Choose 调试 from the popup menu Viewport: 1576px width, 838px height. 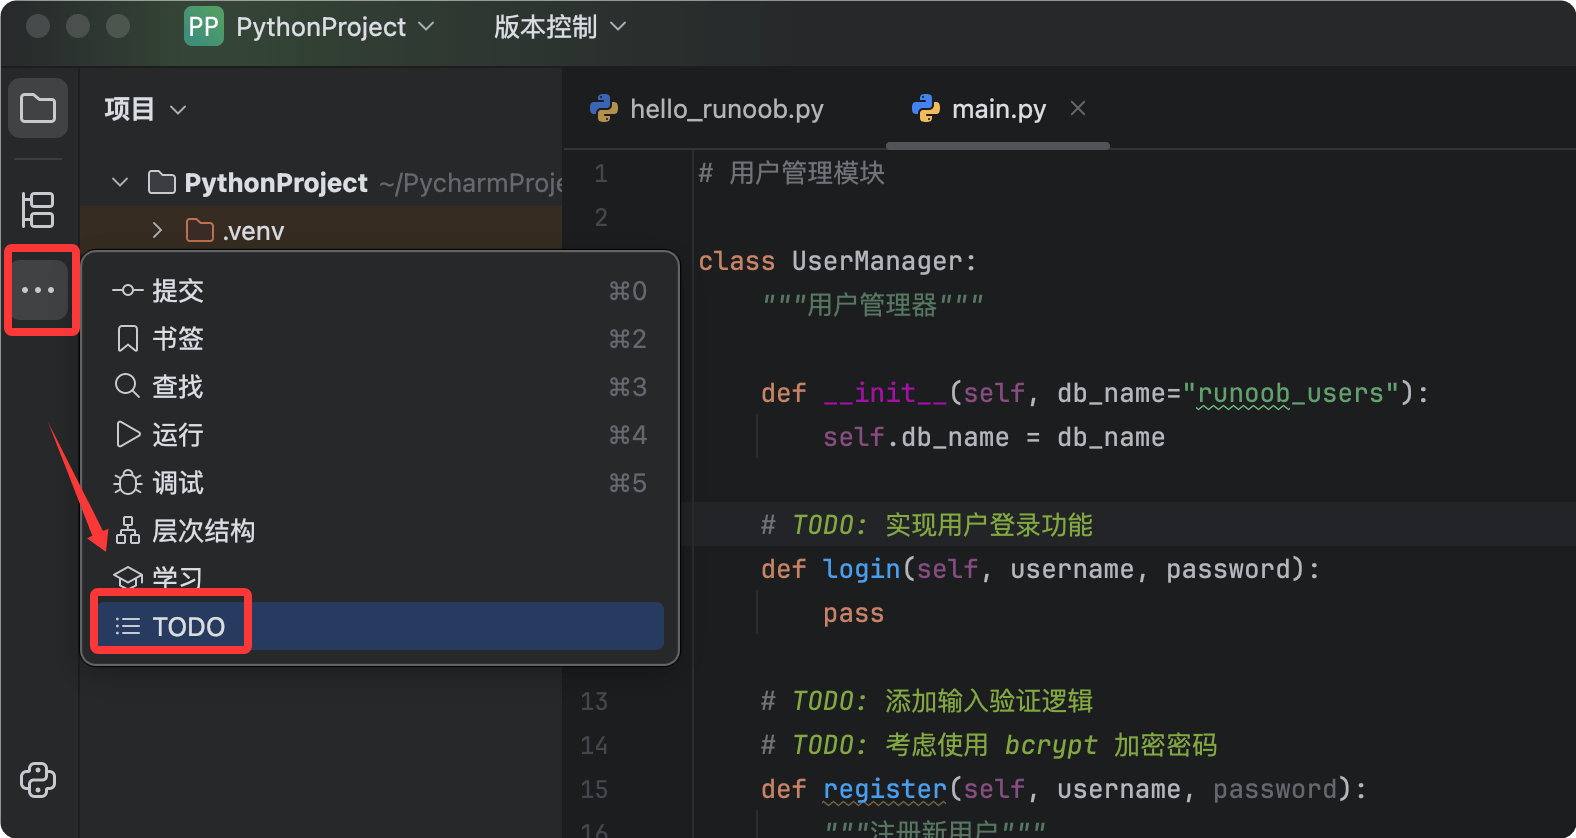tap(380, 483)
